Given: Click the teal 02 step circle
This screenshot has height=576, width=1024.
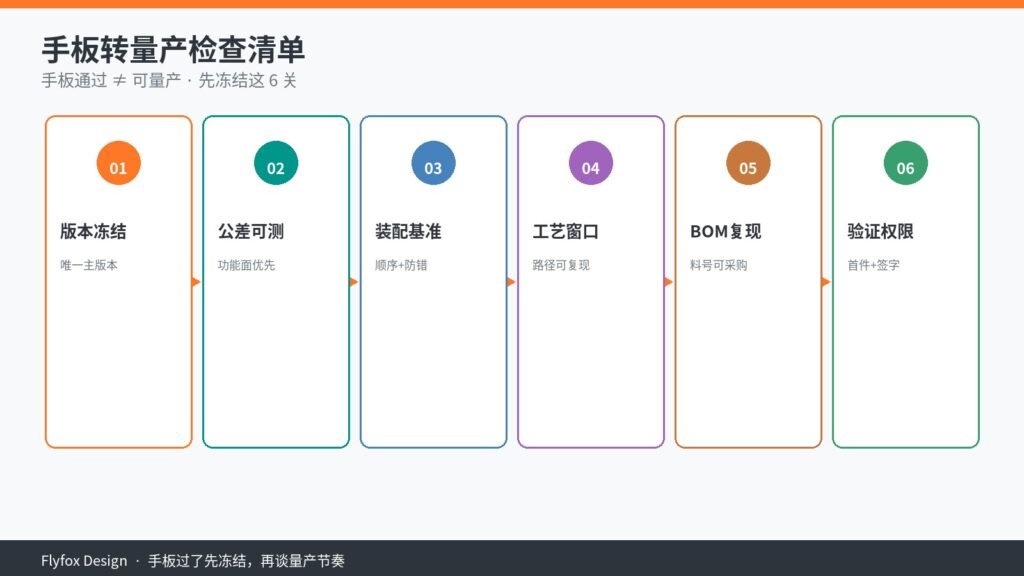Looking at the screenshot, I should 276,163.
